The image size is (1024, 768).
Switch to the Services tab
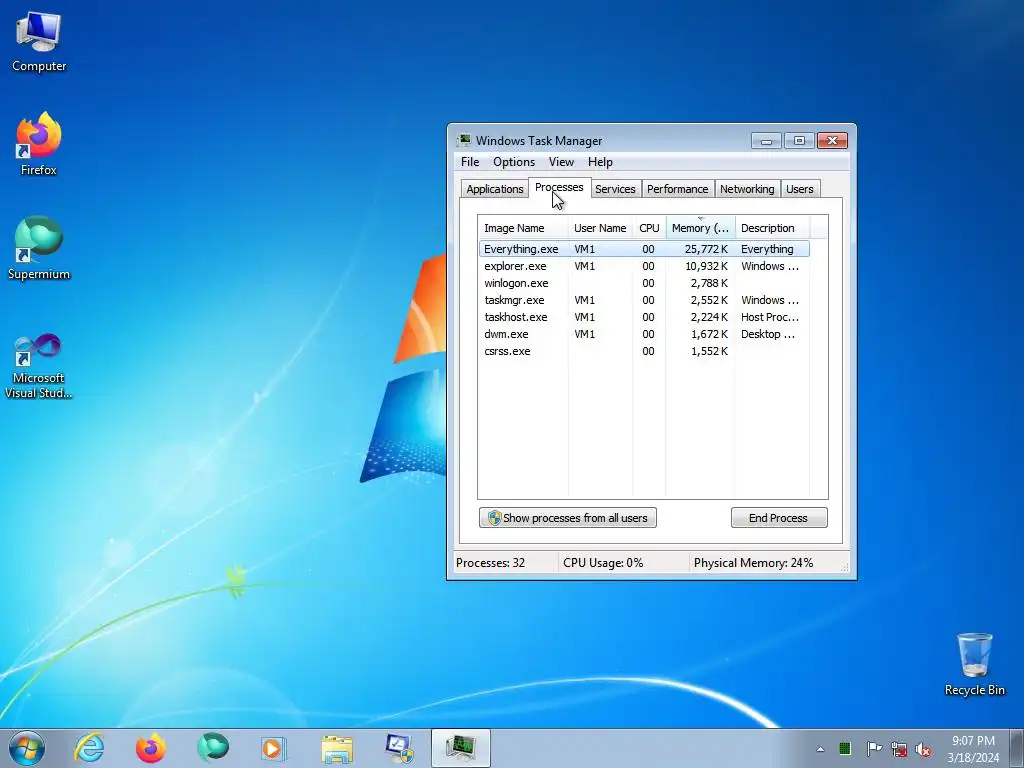(x=615, y=189)
